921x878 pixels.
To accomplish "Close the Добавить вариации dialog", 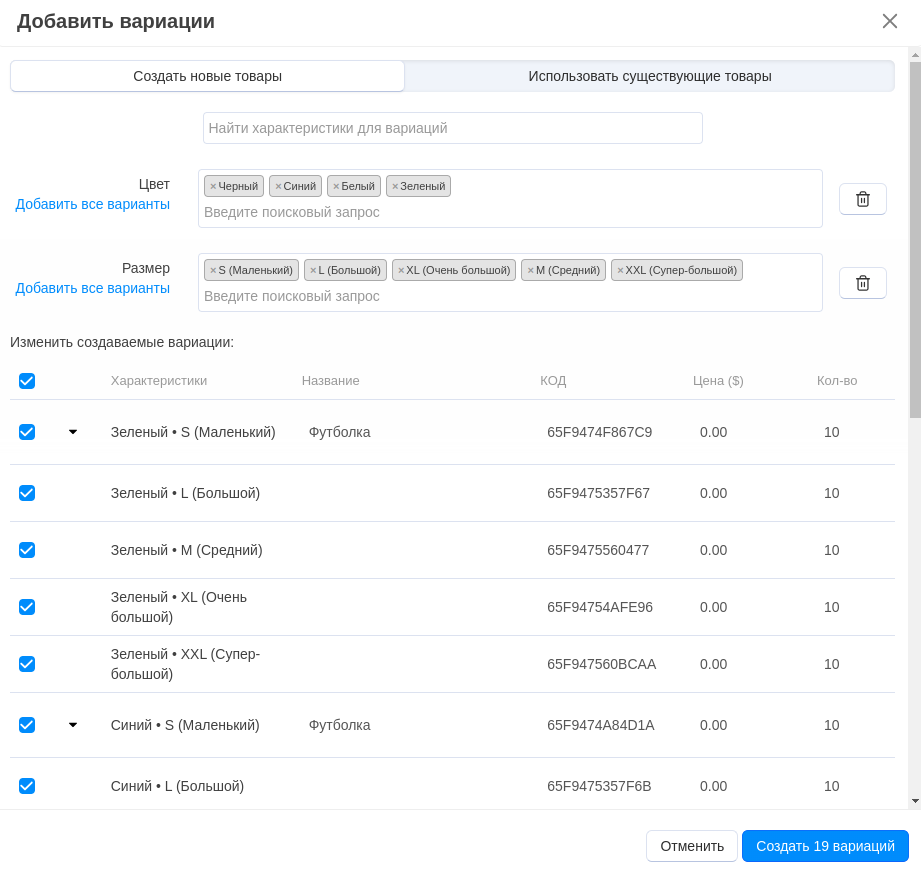I will point(889,21).
